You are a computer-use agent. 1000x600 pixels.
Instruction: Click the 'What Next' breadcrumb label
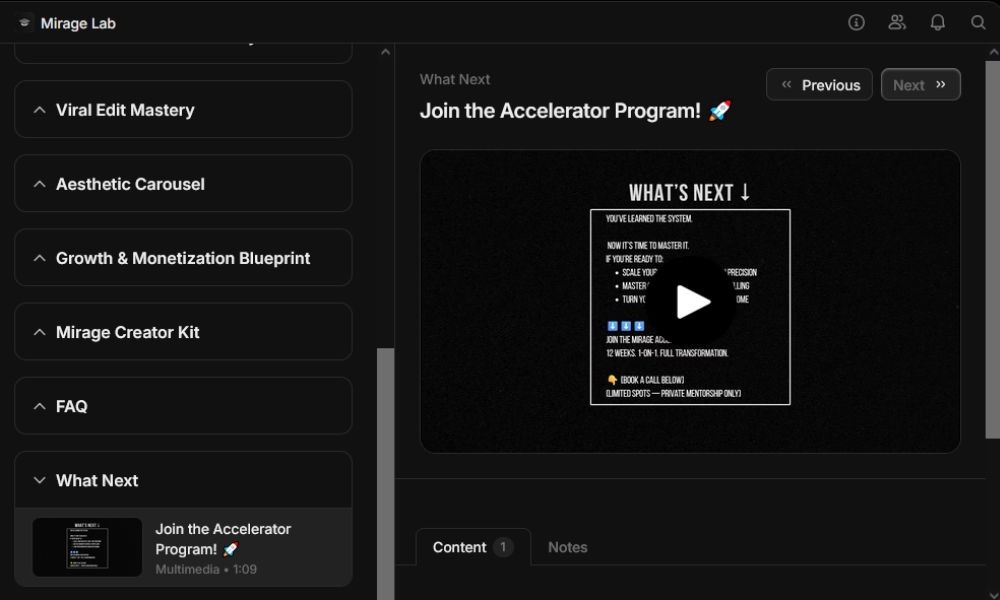click(455, 79)
